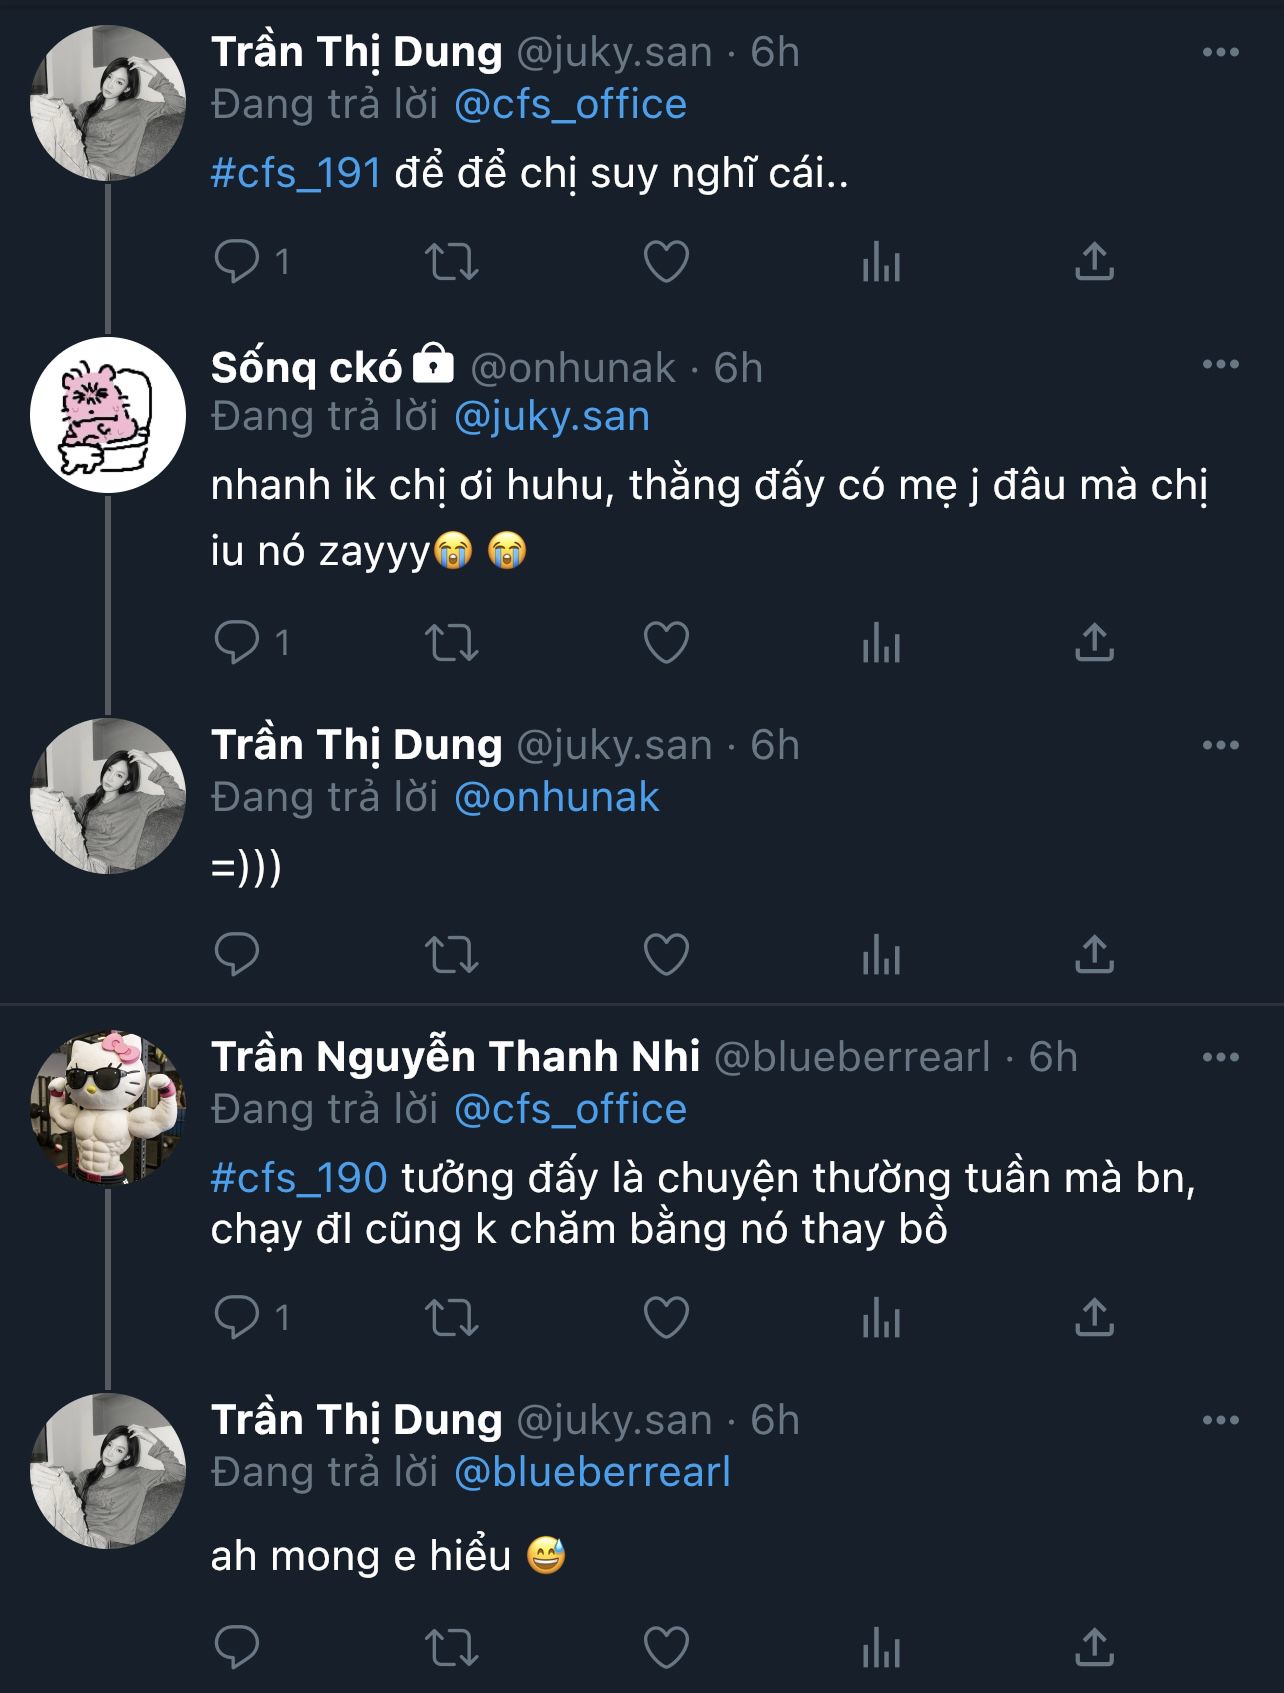Open Trần Nguyễn Thanh Nhi's Hello Kitty avatar

click(108, 1107)
